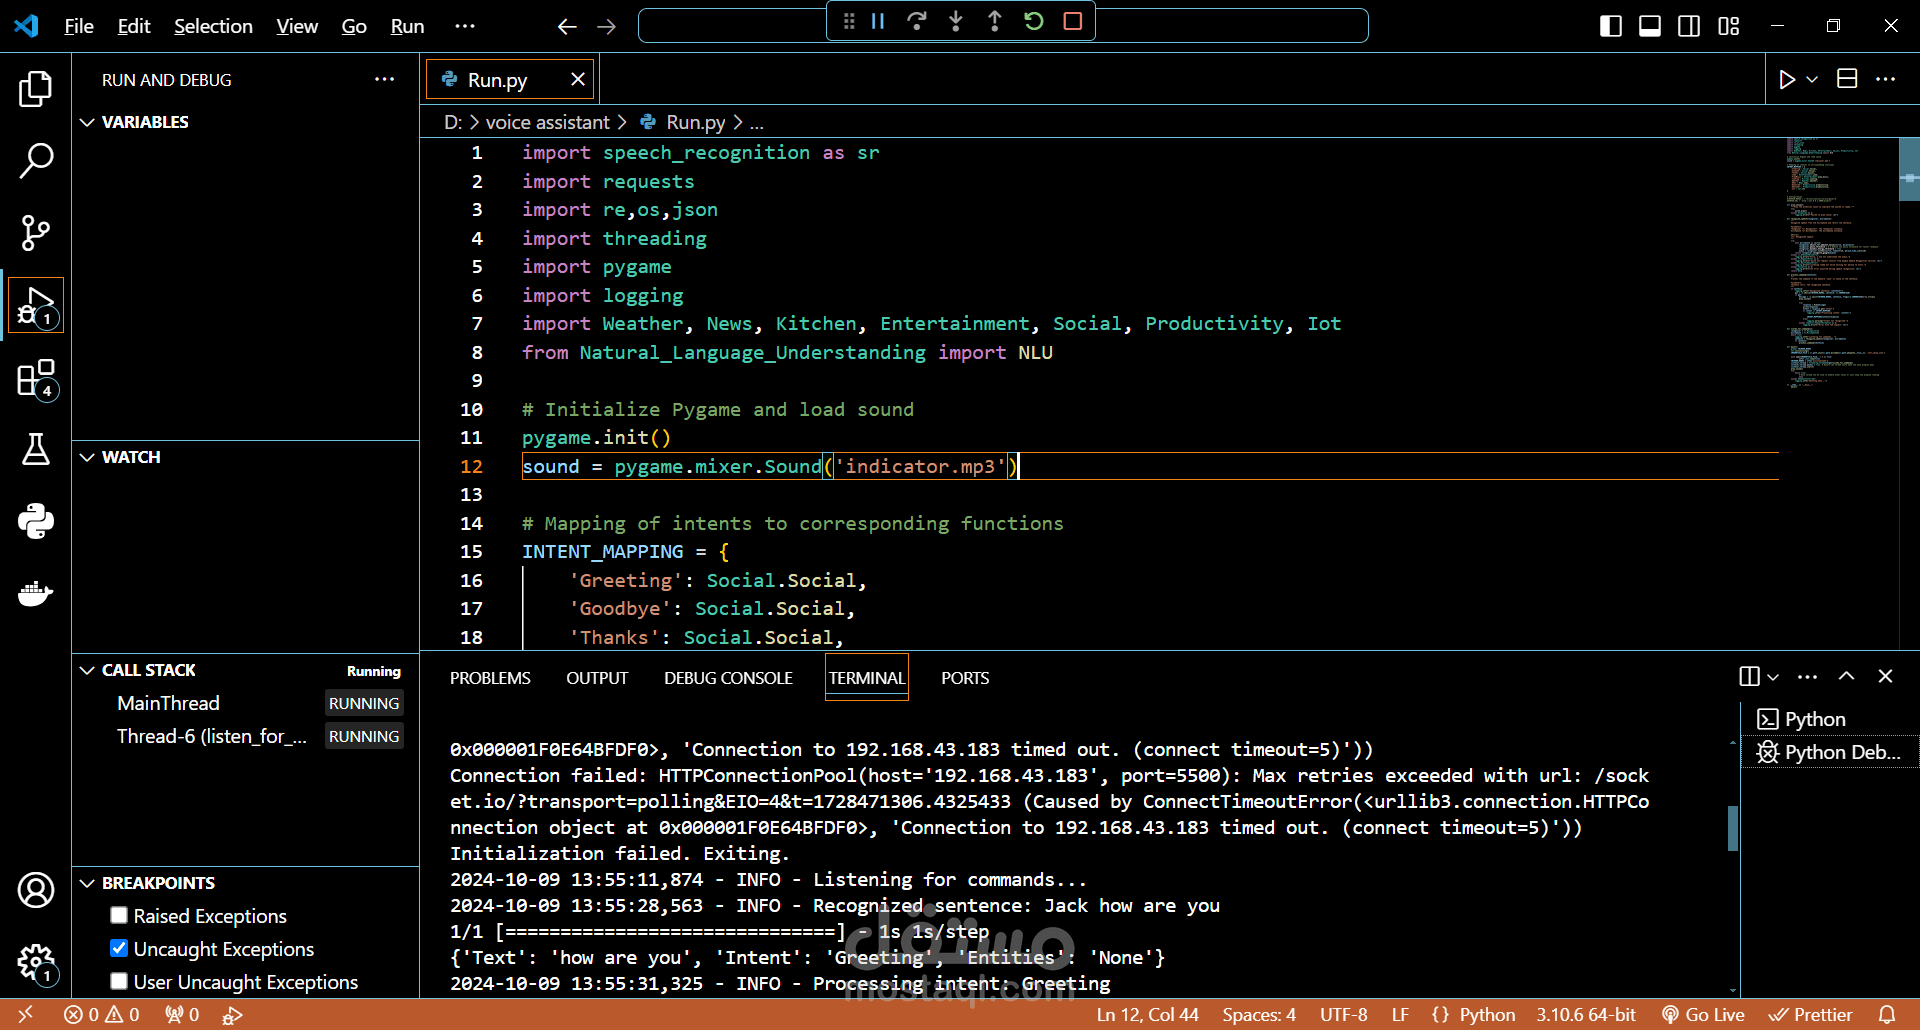Image resolution: width=1920 pixels, height=1030 pixels.
Task: Switch to the PROBLEMS panel tab
Action: click(x=490, y=678)
